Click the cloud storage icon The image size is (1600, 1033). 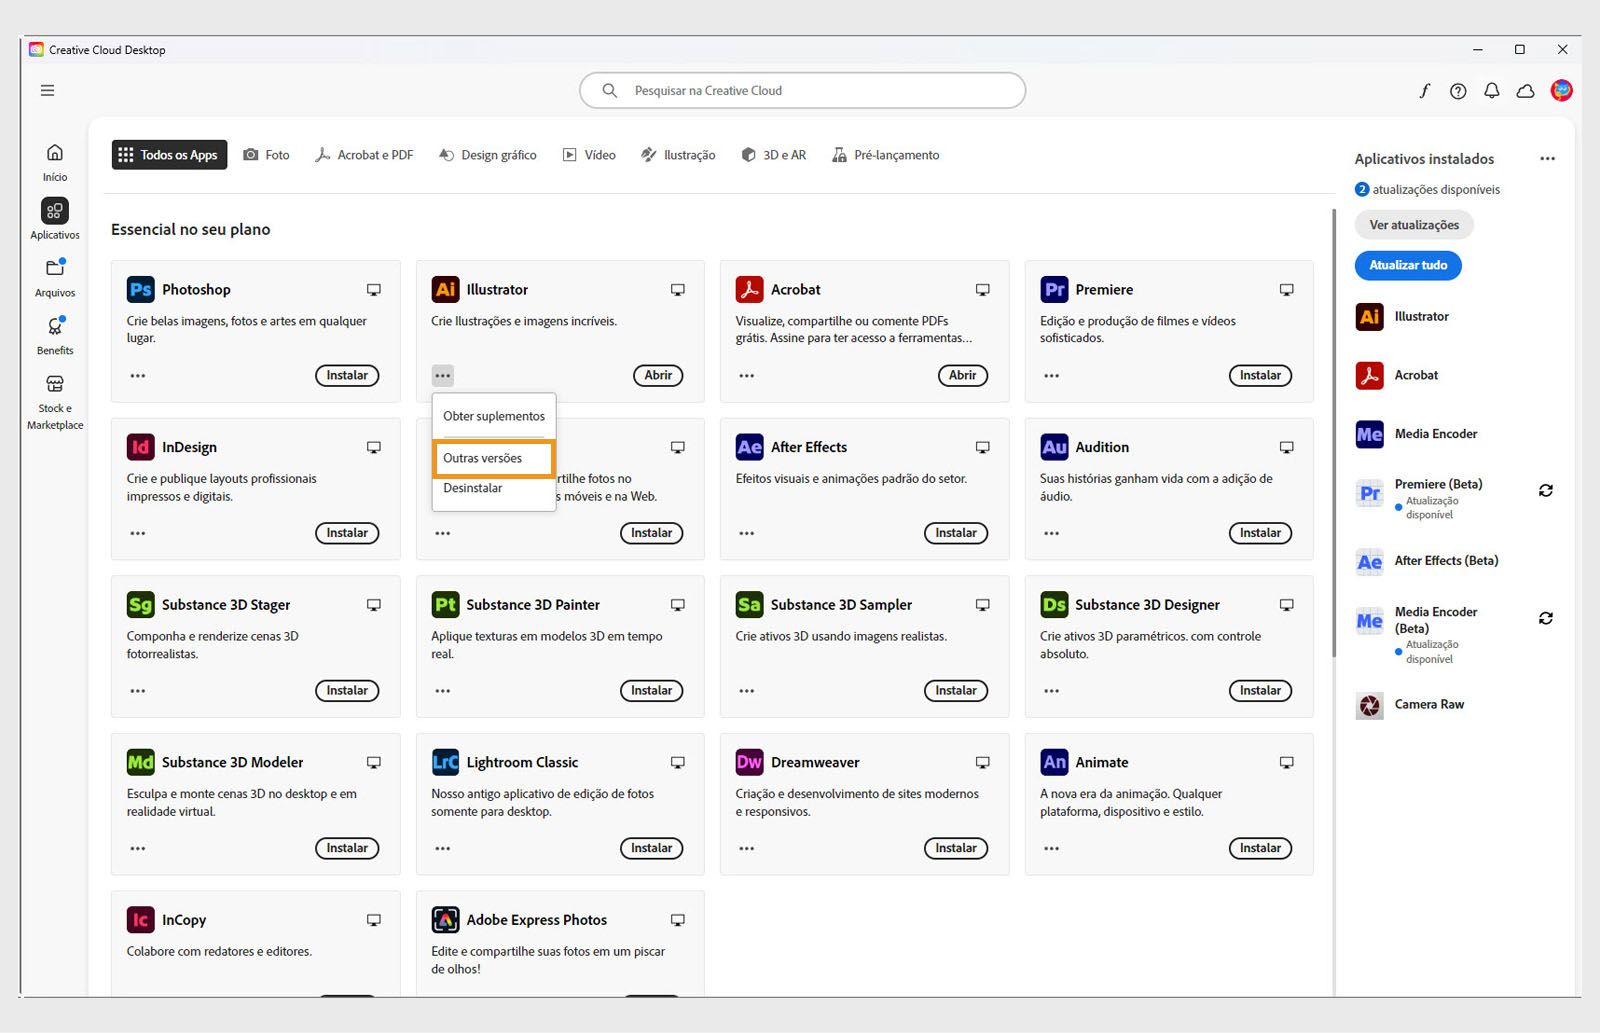pos(1525,90)
